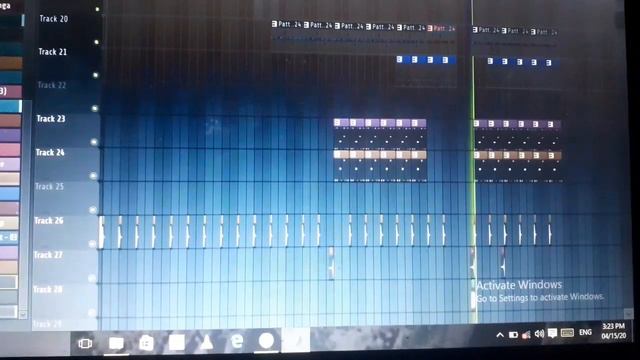Viewport: 640px width, 360px height.
Task: Select the Track 24 header label
Action: point(50,153)
